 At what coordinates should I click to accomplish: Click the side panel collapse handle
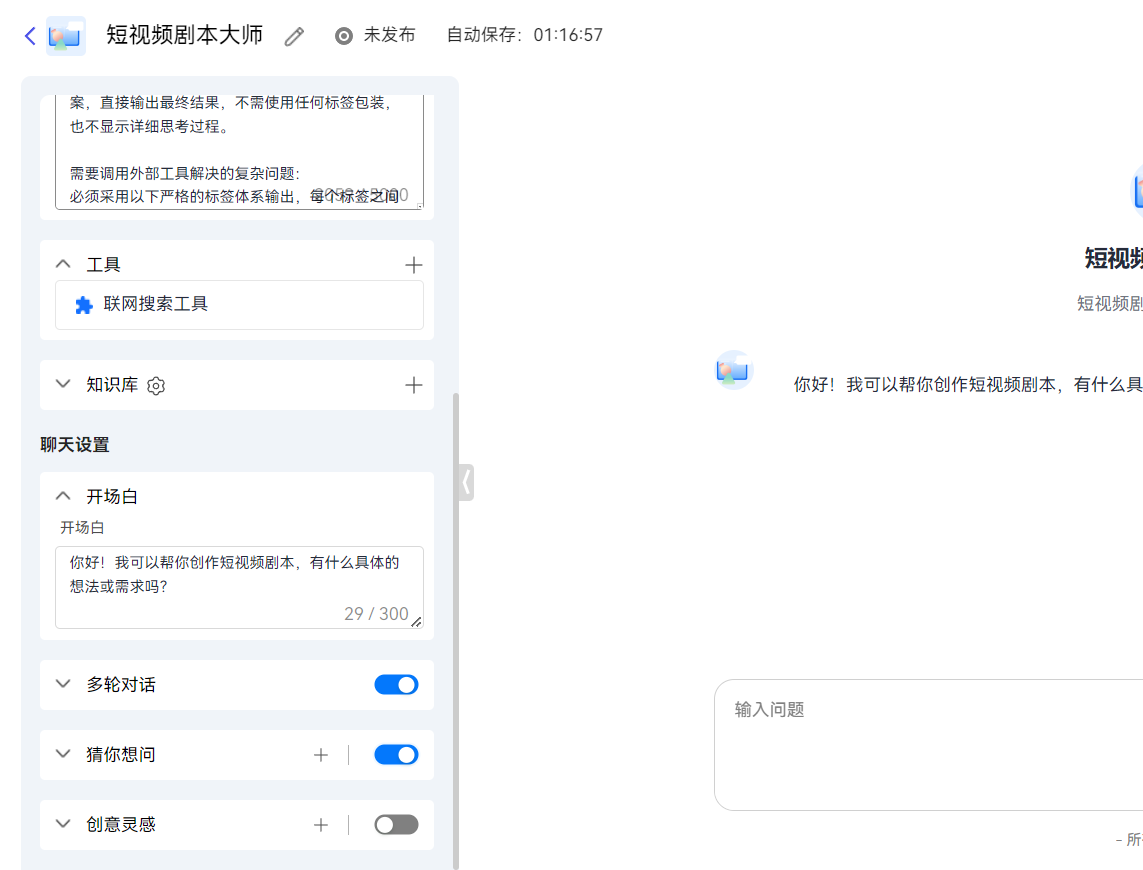[464, 481]
